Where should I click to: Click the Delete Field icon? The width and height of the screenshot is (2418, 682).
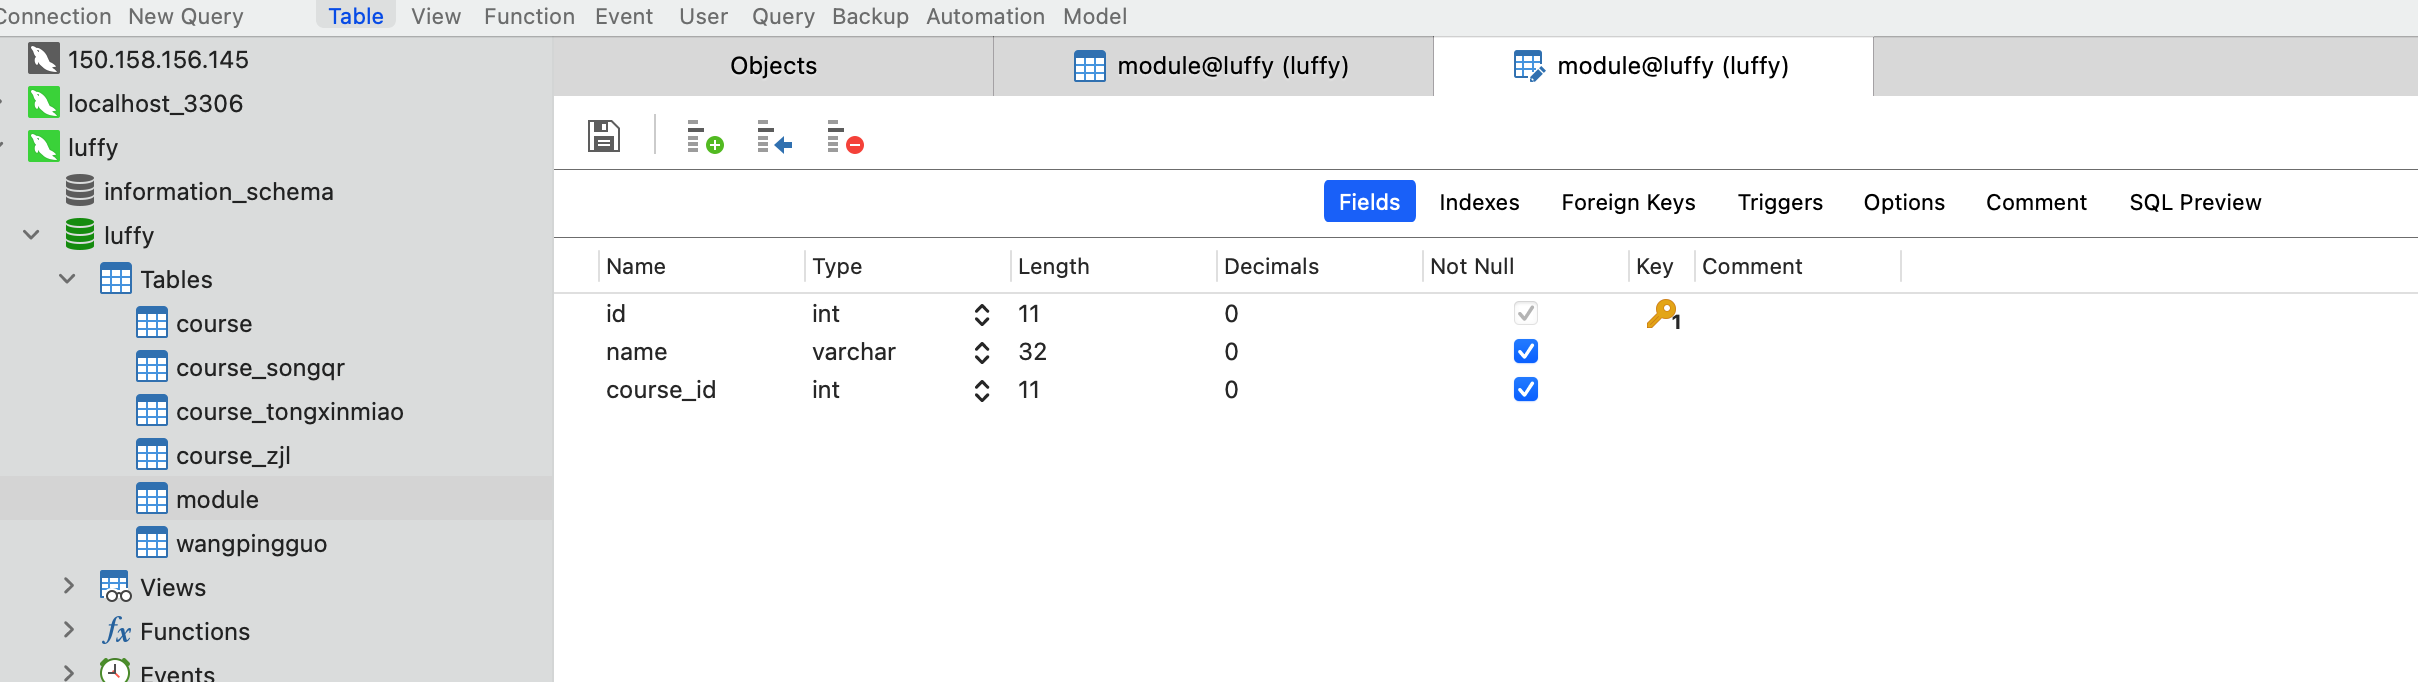[845, 136]
